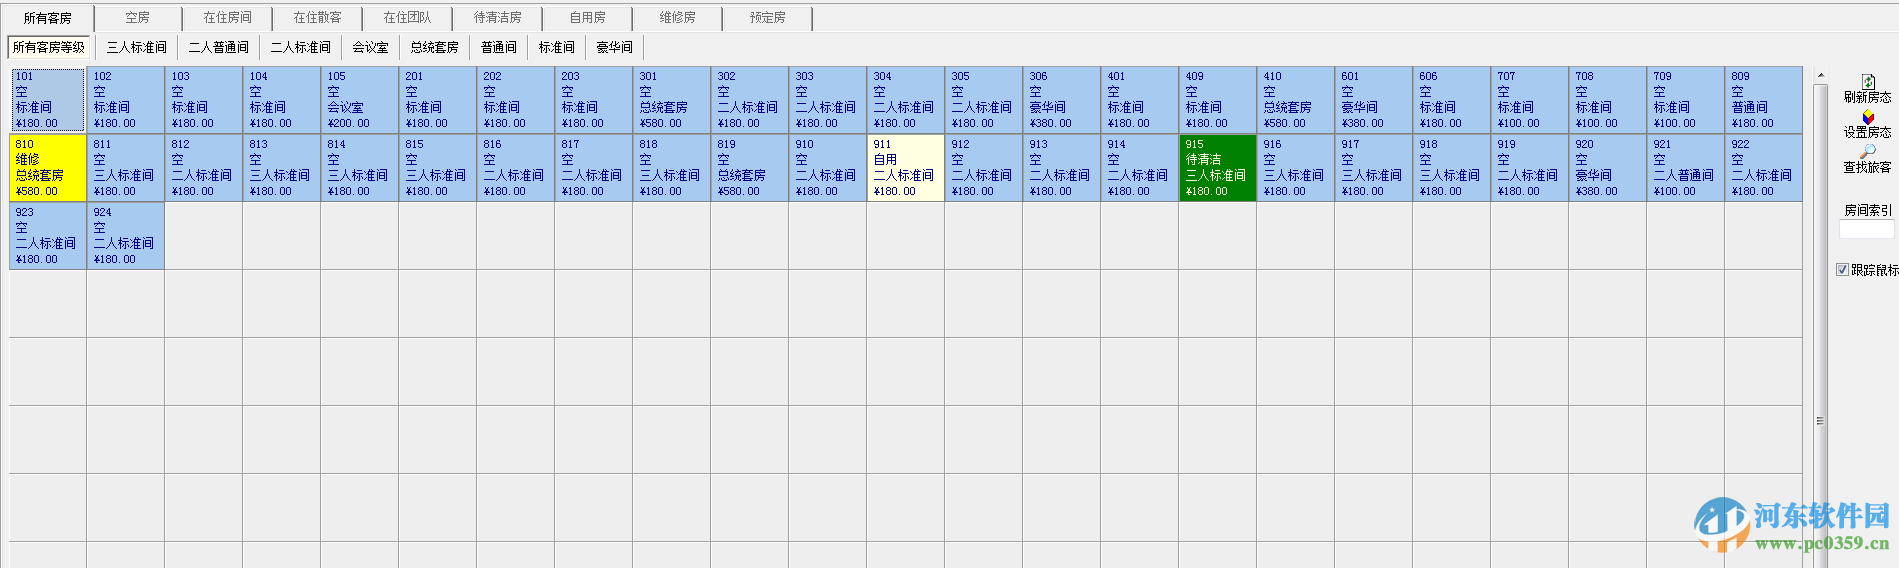Open the 设置房态 room status settings icon
This screenshot has width=1899, height=568.
click(1867, 117)
